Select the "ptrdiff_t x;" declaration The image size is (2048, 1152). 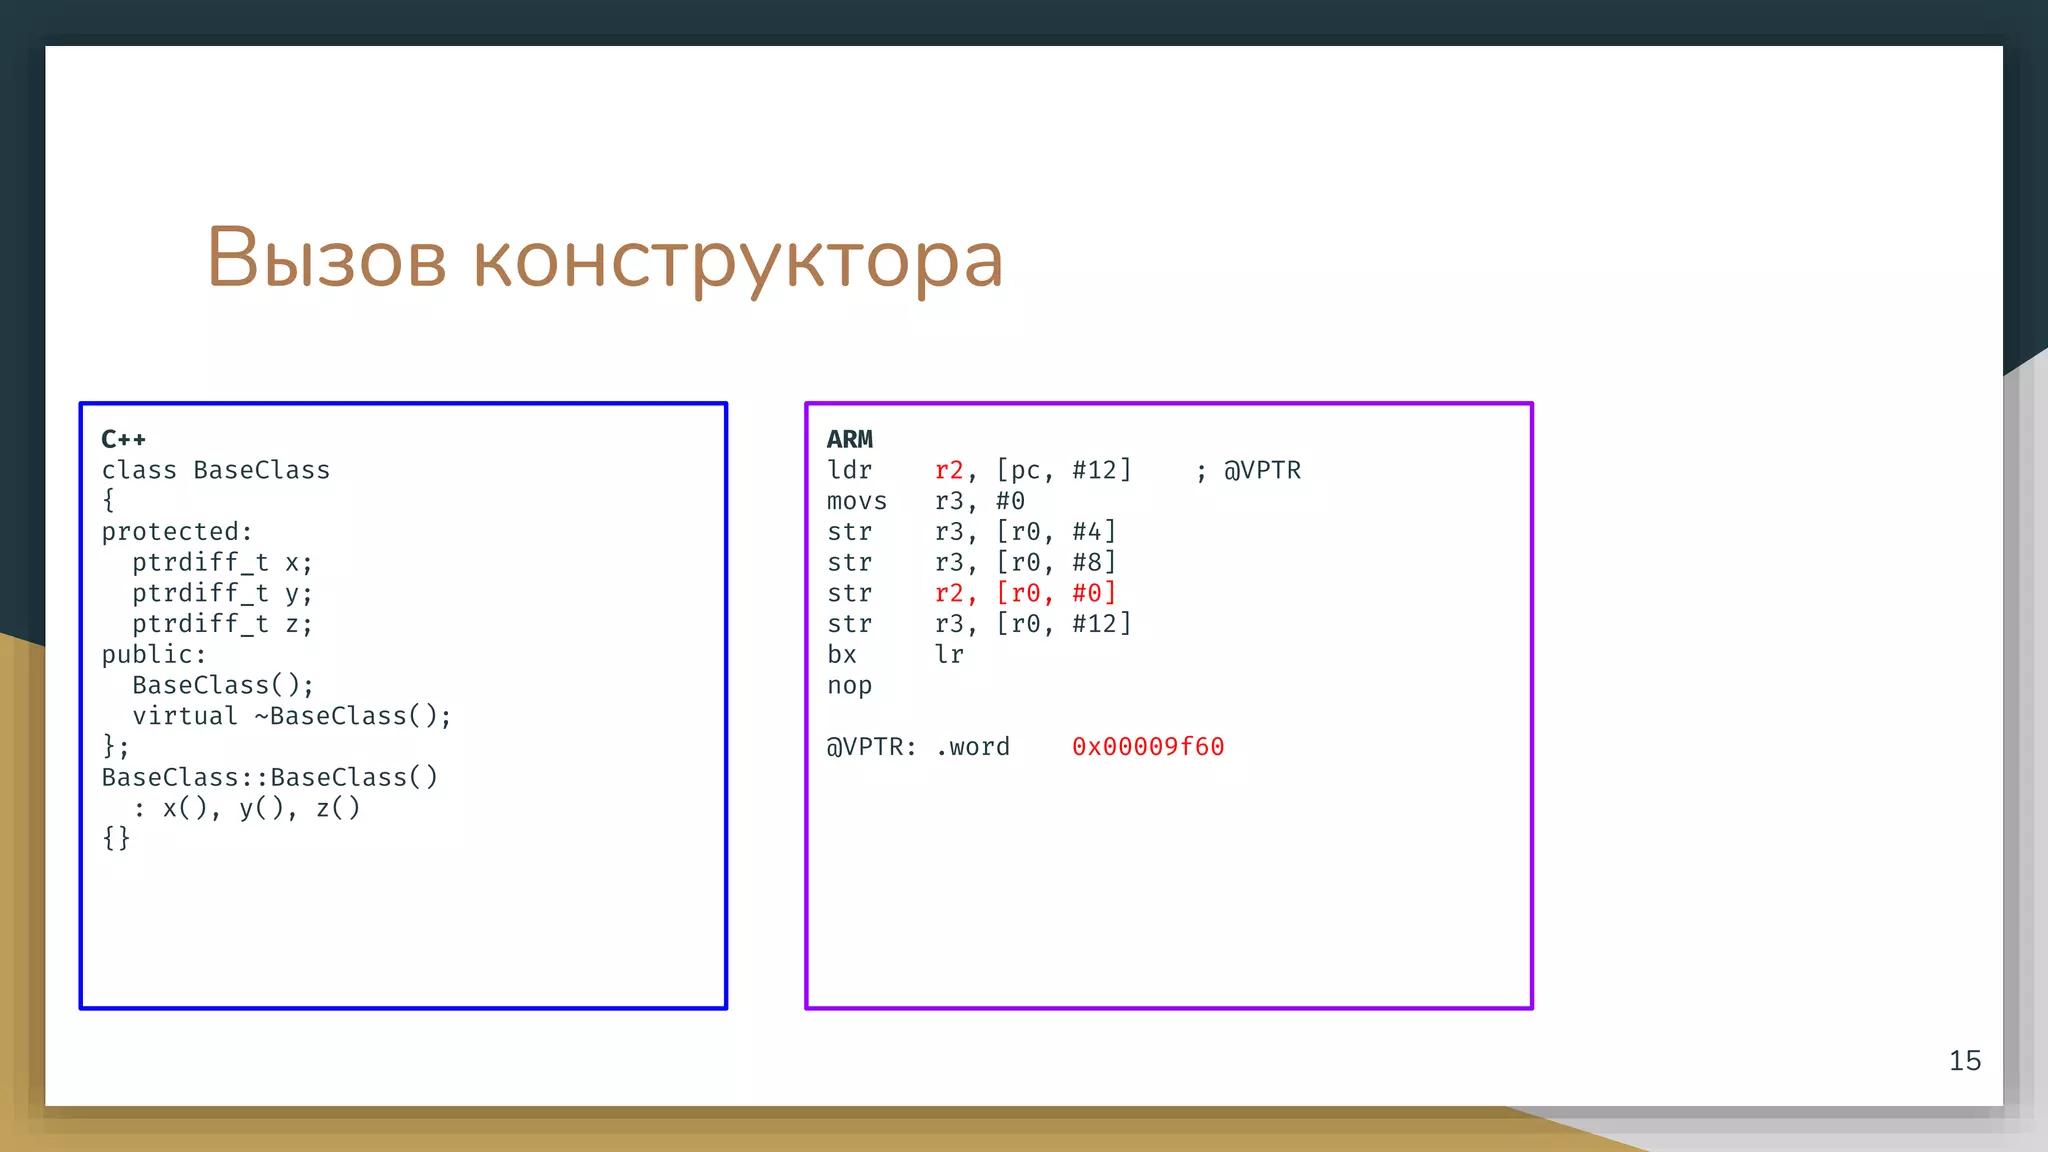point(223,562)
